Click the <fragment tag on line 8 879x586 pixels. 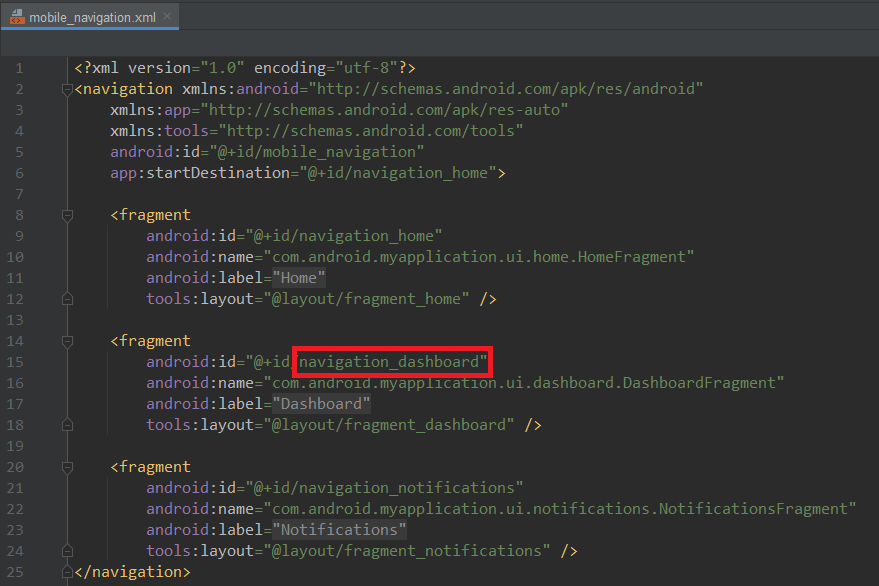coord(150,215)
